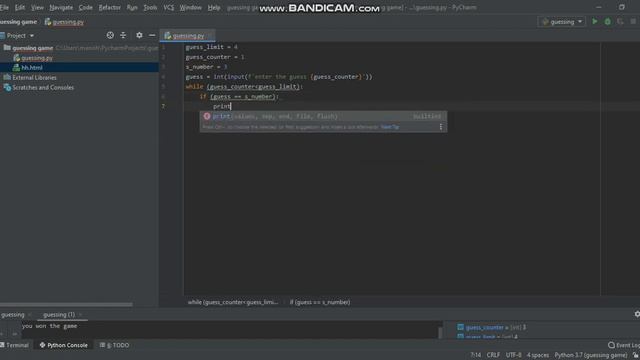Open the guessing run configuration dropdown
640x360 pixels.
pos(562,22)
